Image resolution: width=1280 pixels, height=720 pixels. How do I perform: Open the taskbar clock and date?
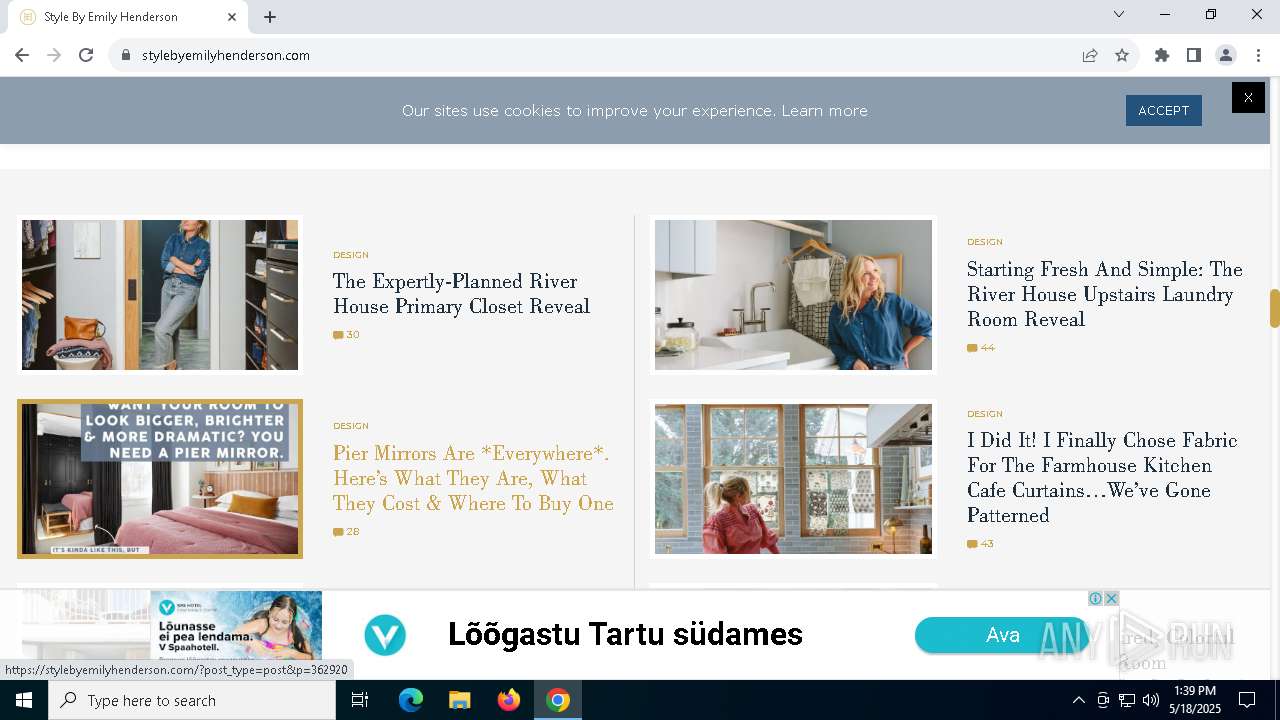pos(1194,700)
